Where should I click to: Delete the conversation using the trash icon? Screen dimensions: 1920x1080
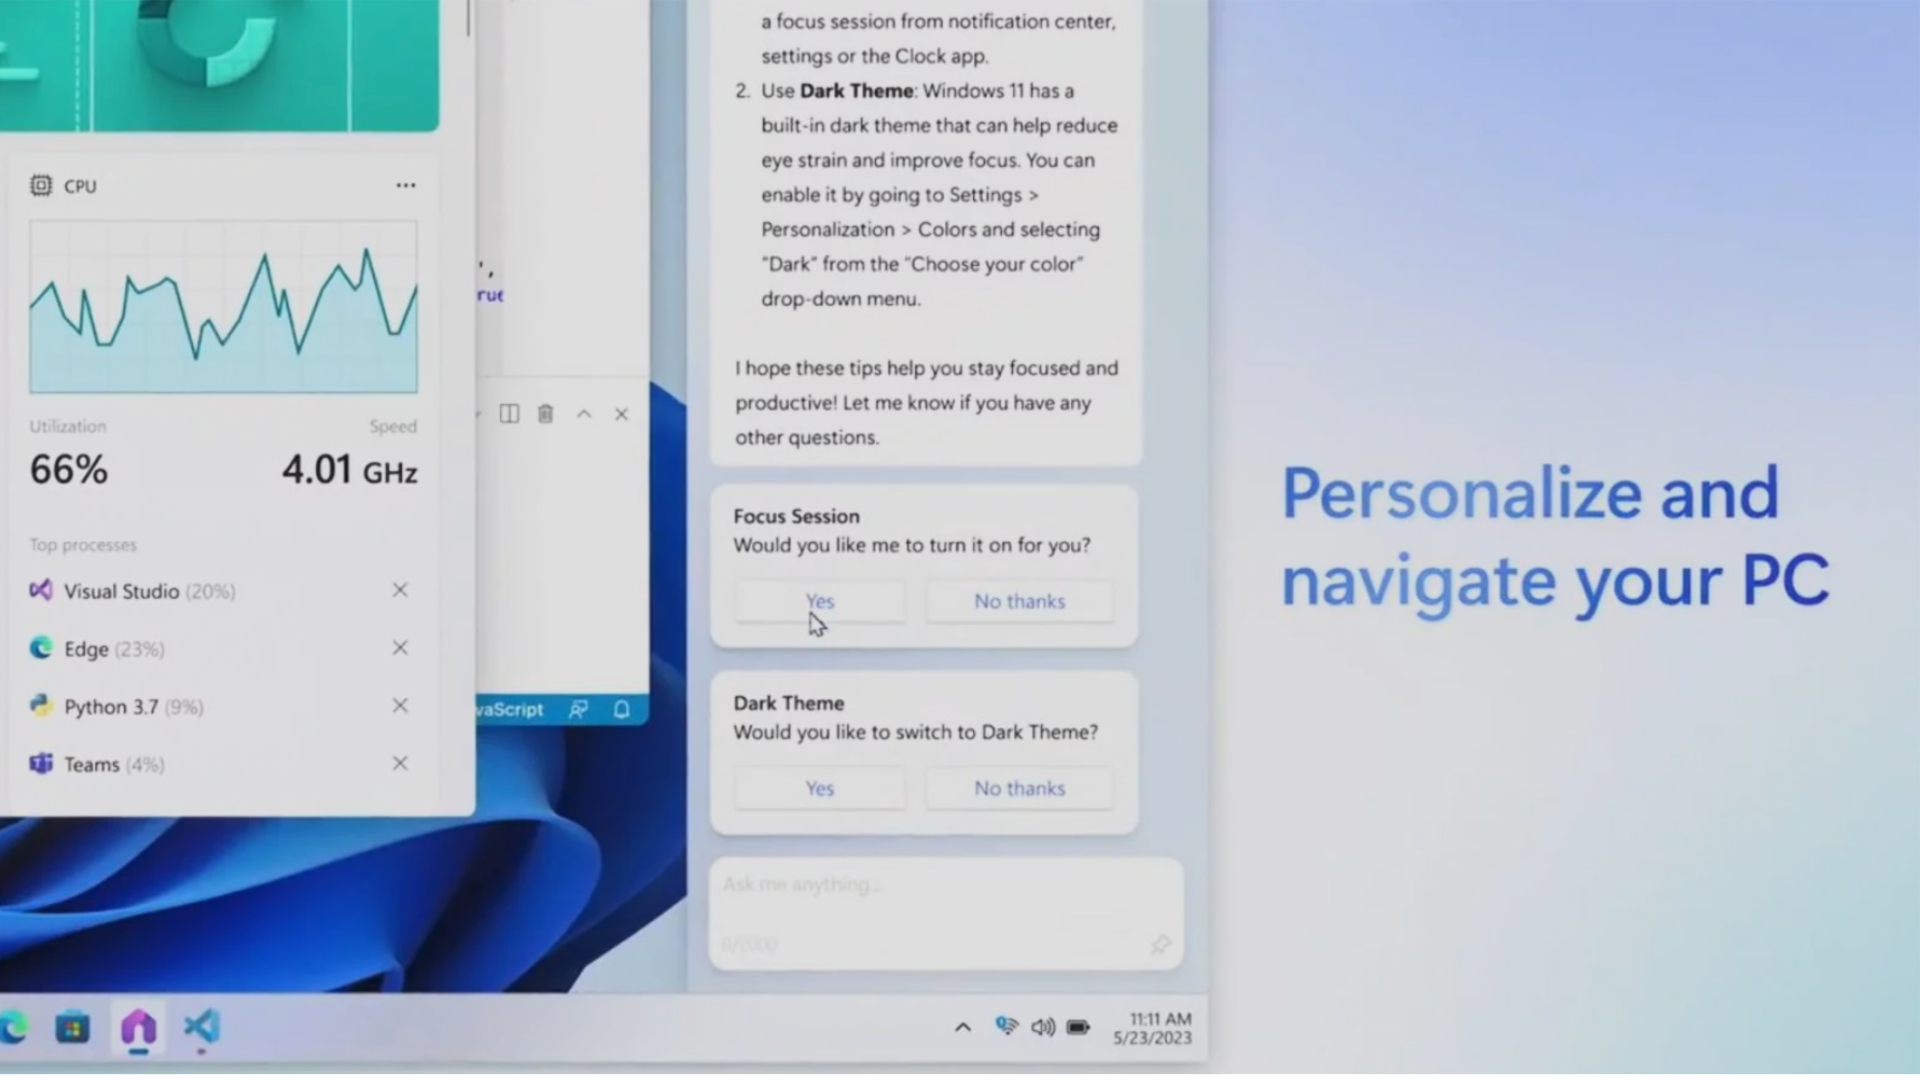[545, 413]
